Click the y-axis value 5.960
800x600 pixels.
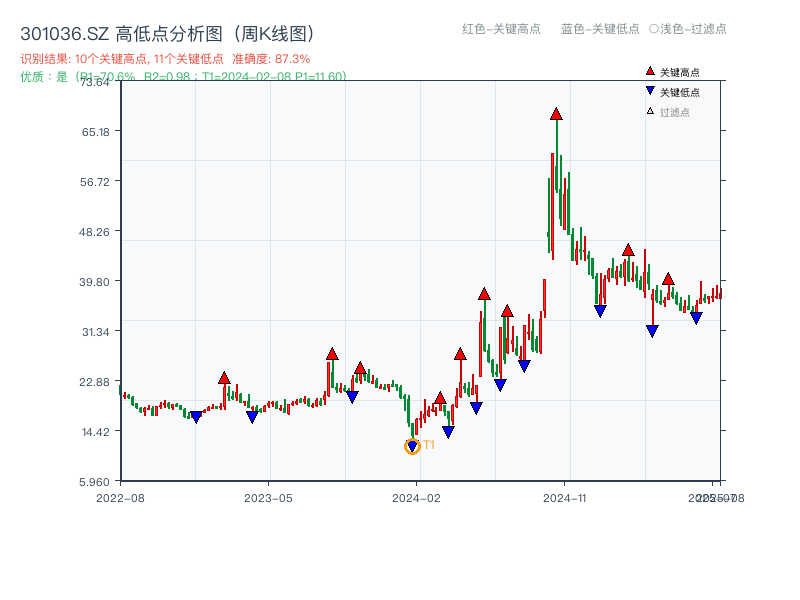[94, 482]
